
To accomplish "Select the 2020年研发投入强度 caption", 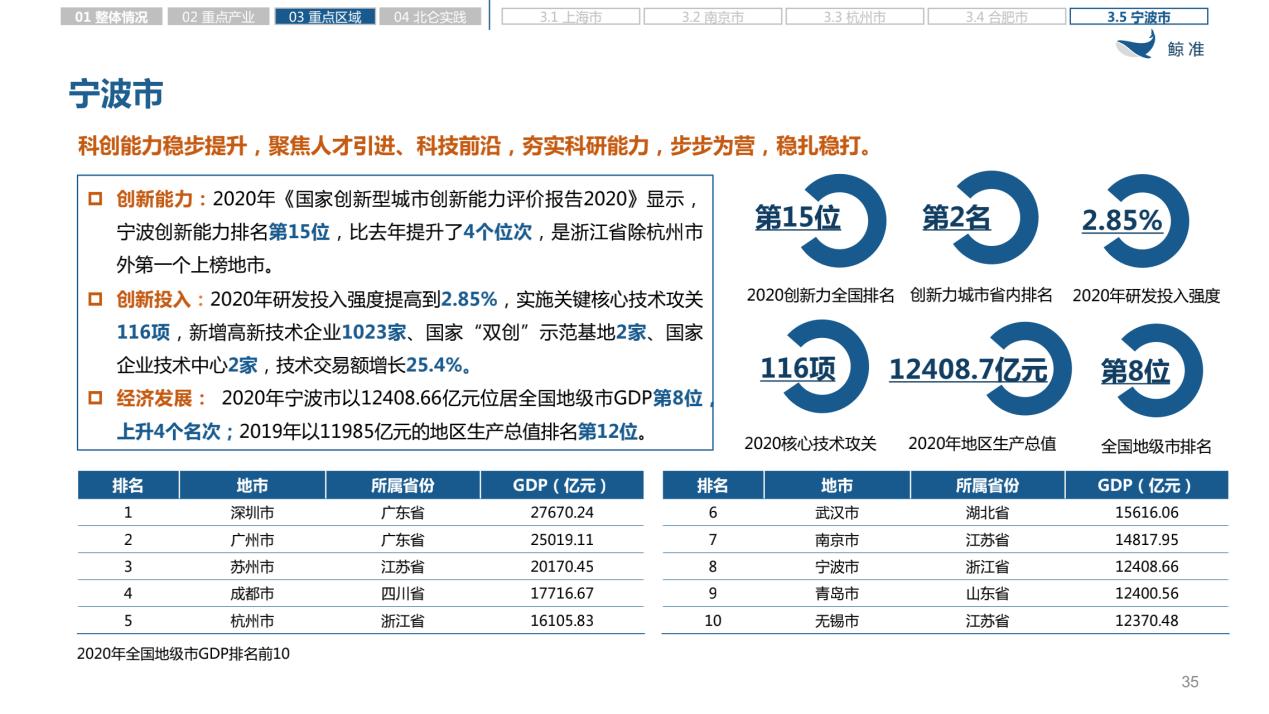I will [1146, 296].
